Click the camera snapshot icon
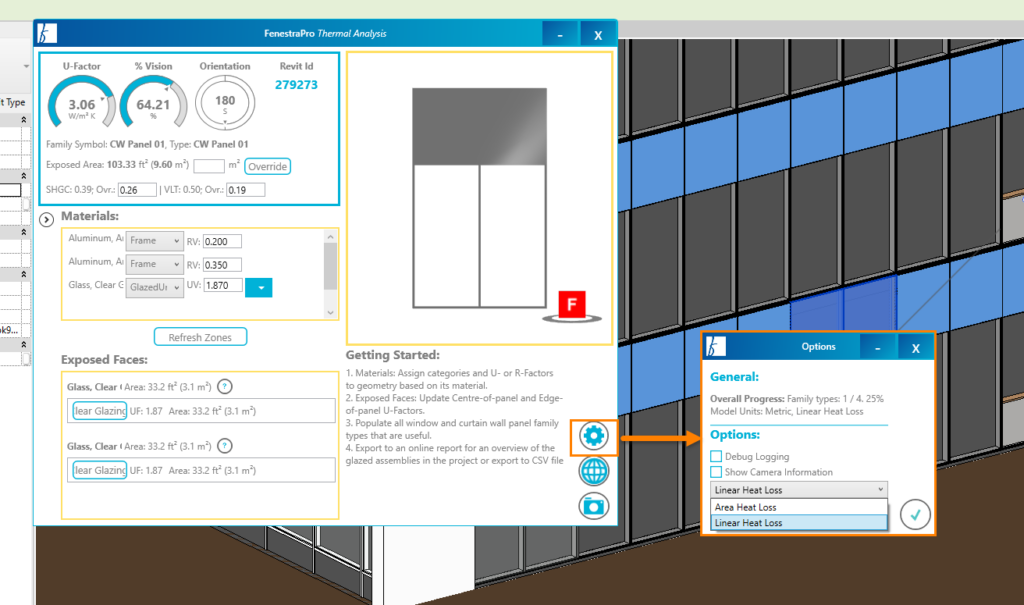The image size is (1024, 605). coord(594,506)
